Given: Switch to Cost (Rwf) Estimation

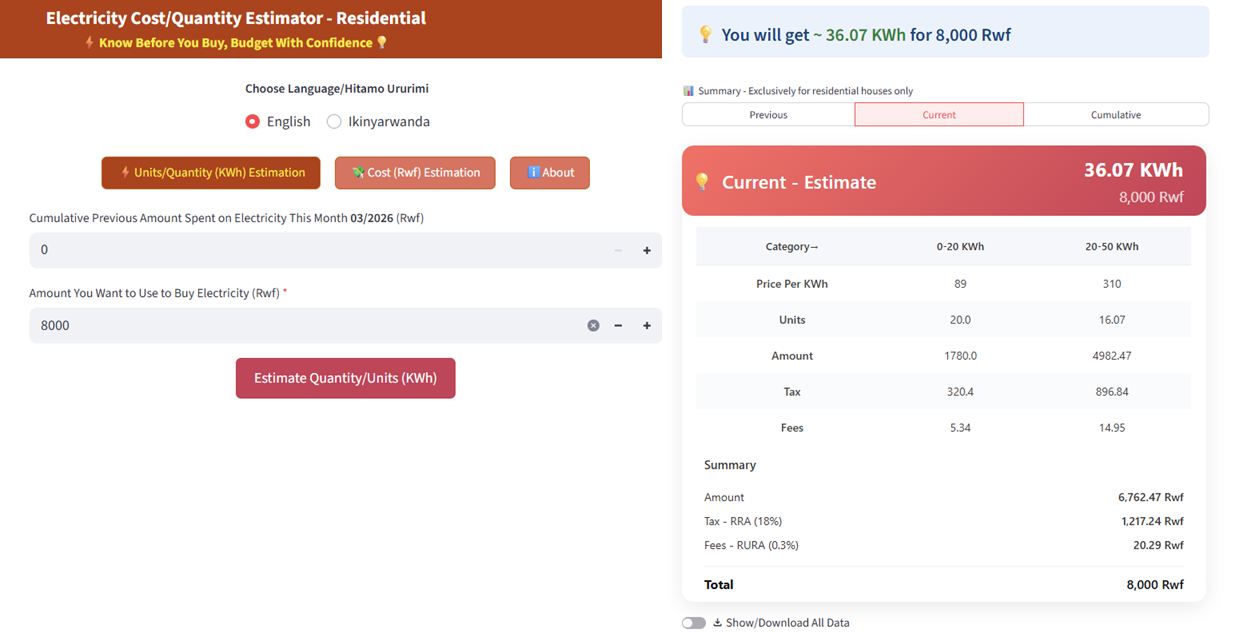Looking at the screenshot, I should (x=415, y=173).
